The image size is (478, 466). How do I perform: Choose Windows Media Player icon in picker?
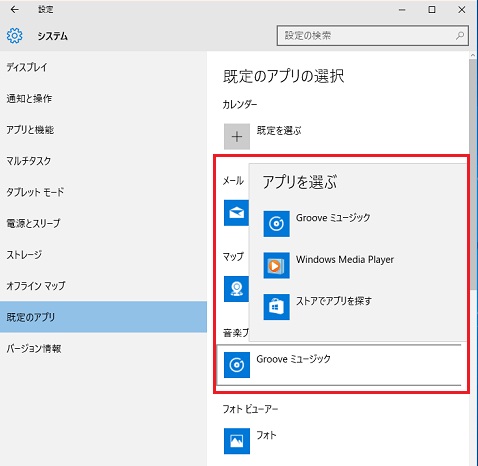point(276,265)
